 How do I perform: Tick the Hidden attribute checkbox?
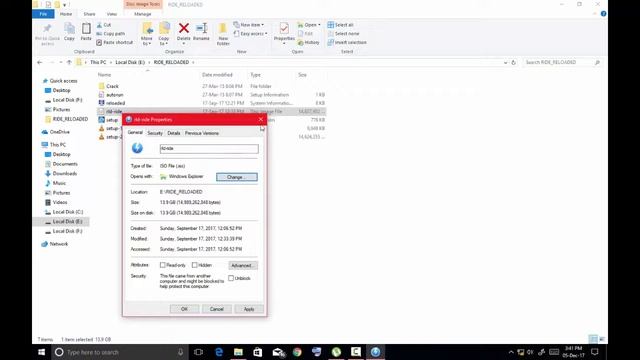point(195,265)
